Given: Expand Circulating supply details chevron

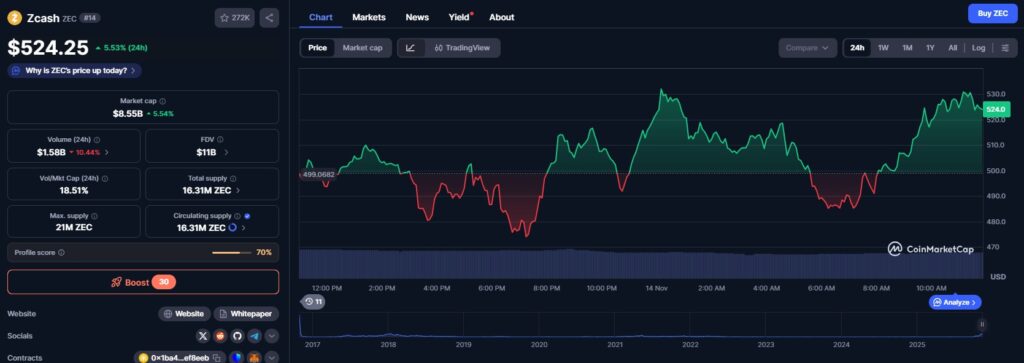Looking at the screenshot, I should [x=244, y=228].
